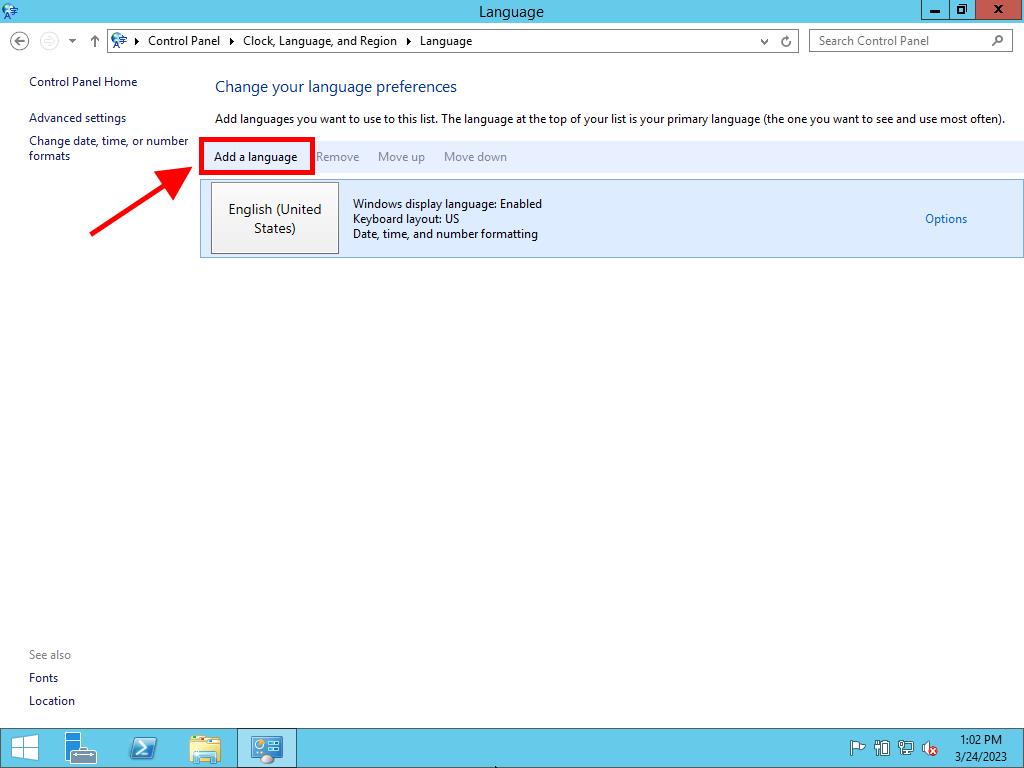Click the taskbar clock 1:02 PM
Screen dimensions: 1024x768
(980, 740)
